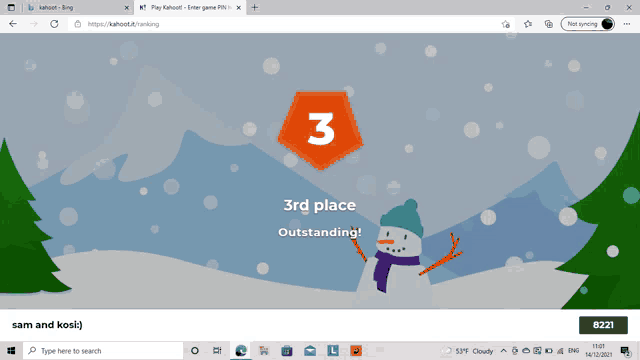Show hidden system tray icons
The image size is (640, 360).
[x=504, y=351]
